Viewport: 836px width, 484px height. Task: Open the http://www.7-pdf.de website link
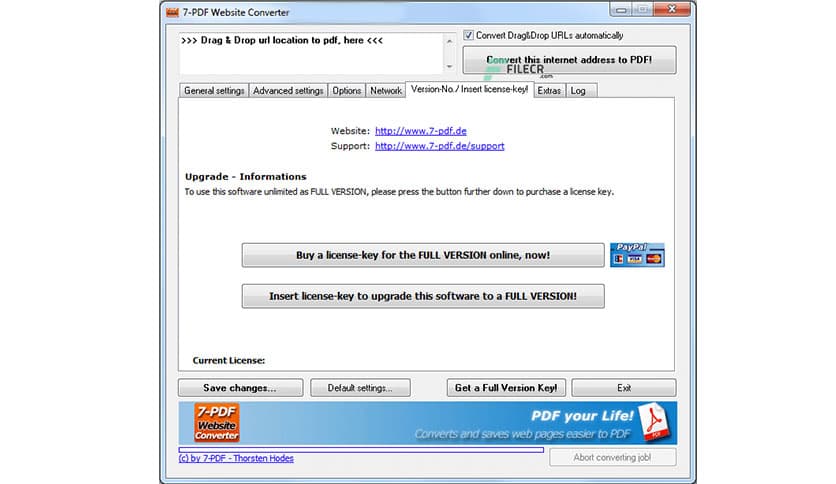click(421, 131)
